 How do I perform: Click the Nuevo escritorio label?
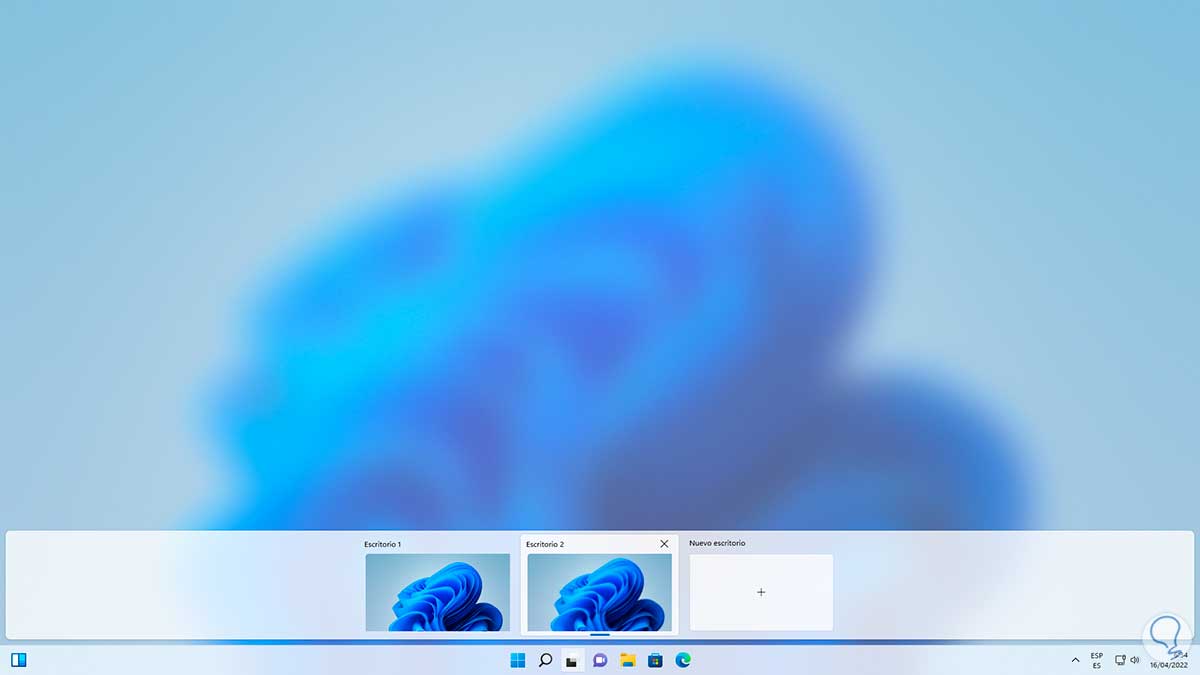tap(717, 543)
